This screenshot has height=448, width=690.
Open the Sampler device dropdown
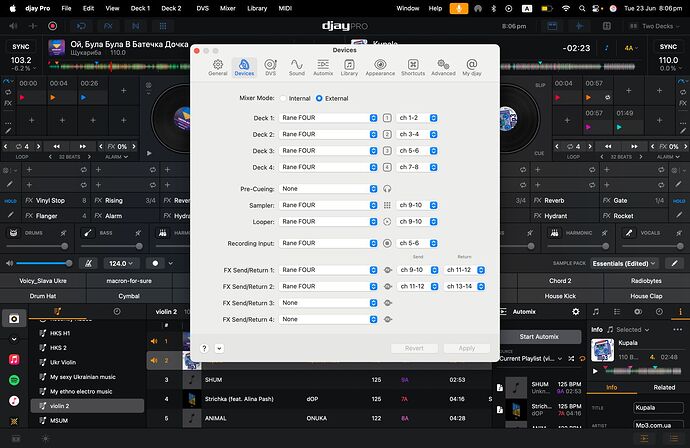[328, 205]
